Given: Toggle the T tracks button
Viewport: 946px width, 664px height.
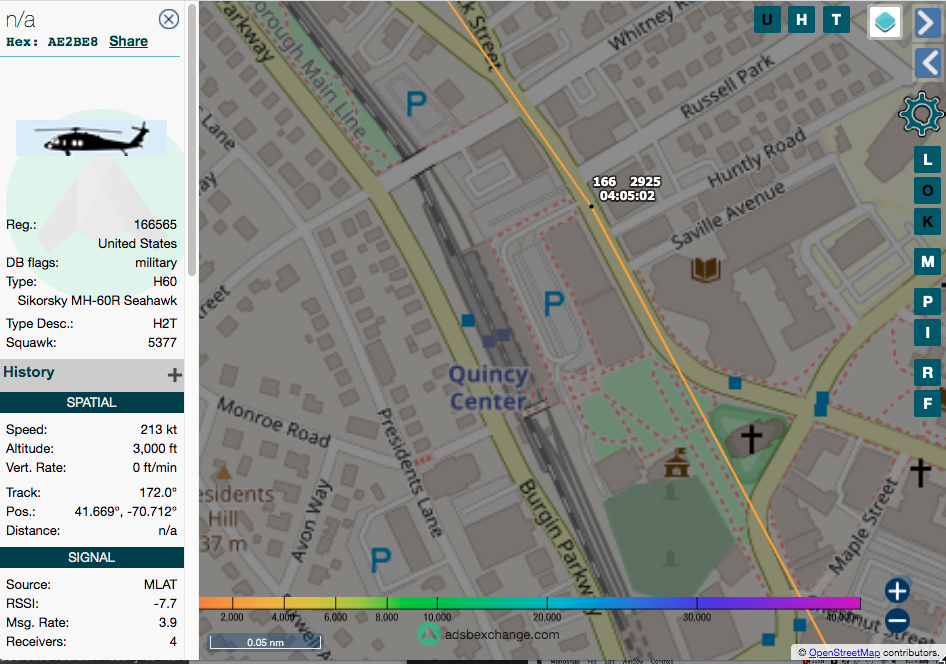Looking at the screenshot, I should 836,19.
